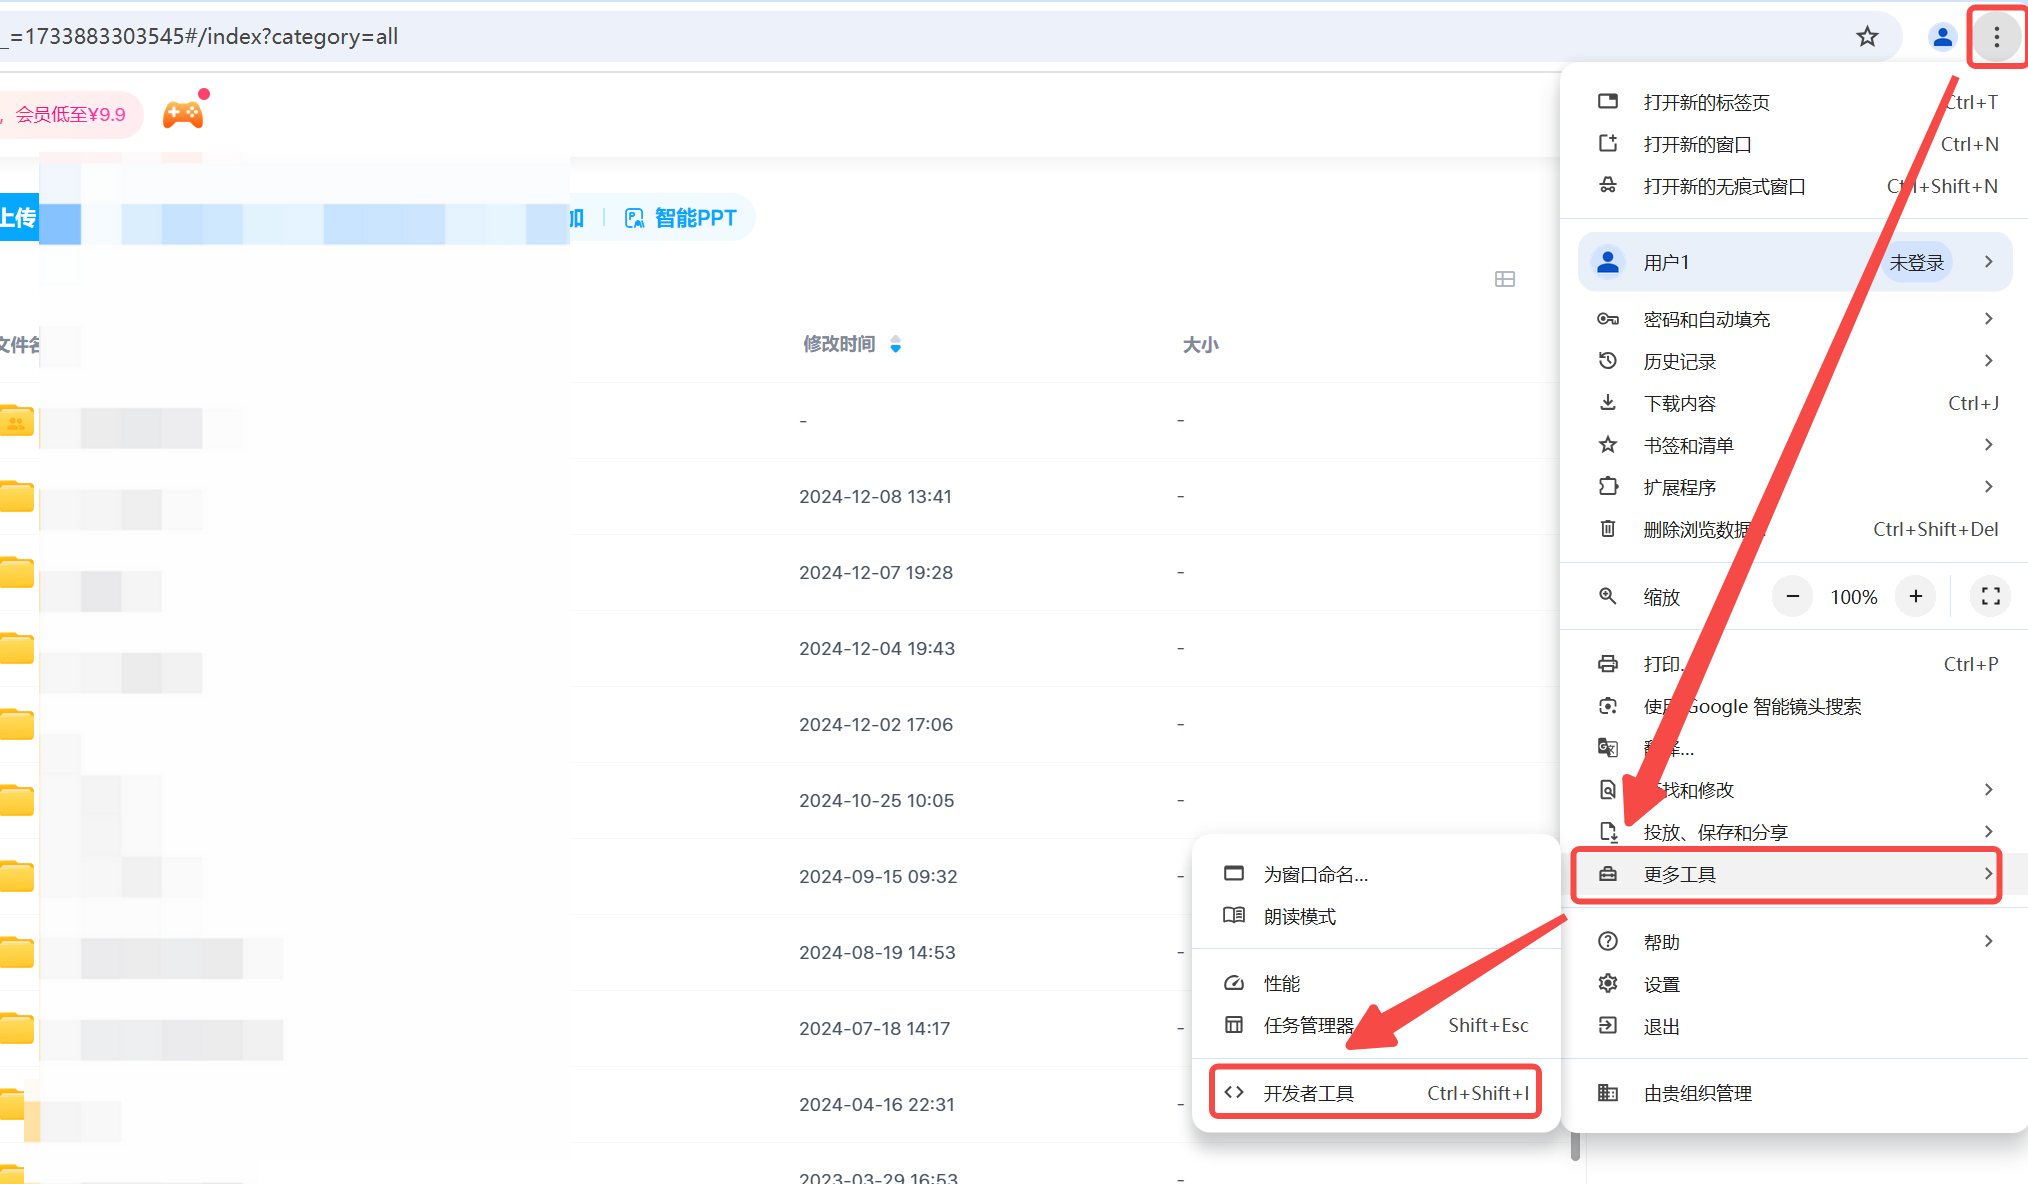
Task: Open the Chrome three-dot menu button
Action: [1996, 37]
